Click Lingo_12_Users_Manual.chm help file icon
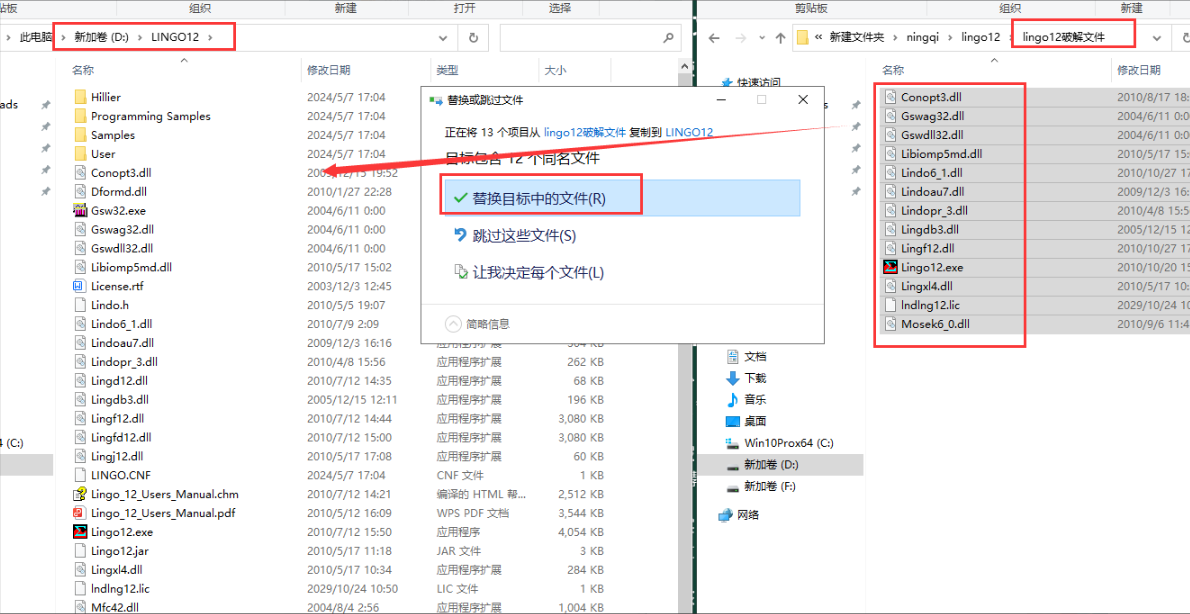 point(80,494)
